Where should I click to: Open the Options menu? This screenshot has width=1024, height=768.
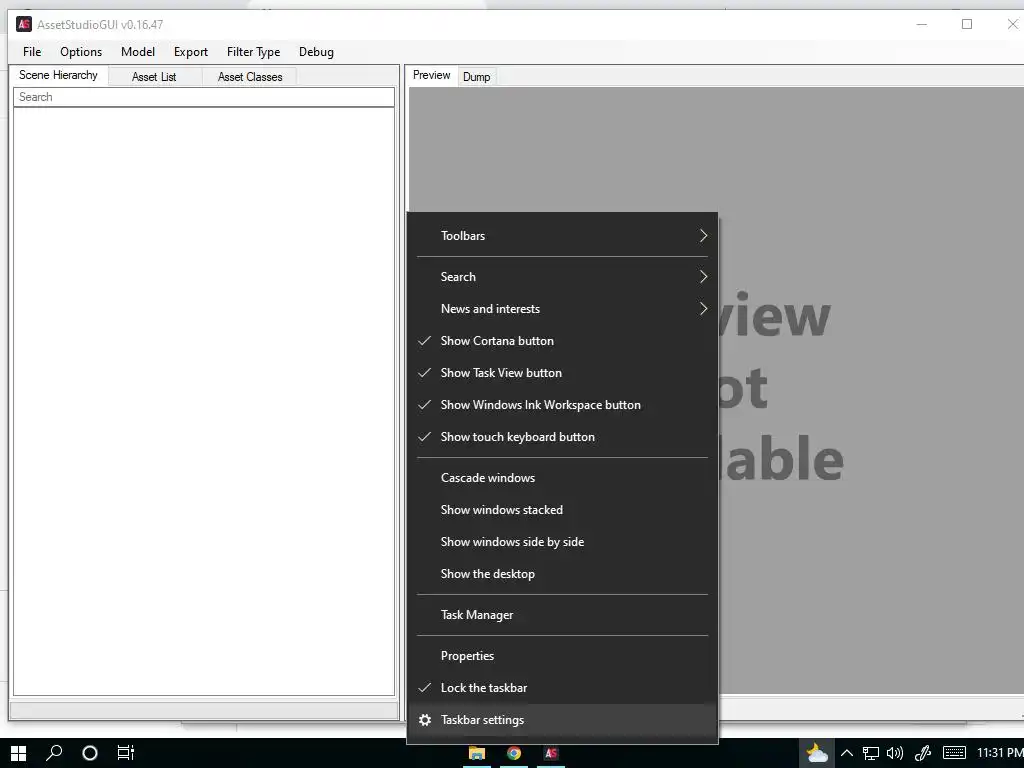[x=81, y=52]
